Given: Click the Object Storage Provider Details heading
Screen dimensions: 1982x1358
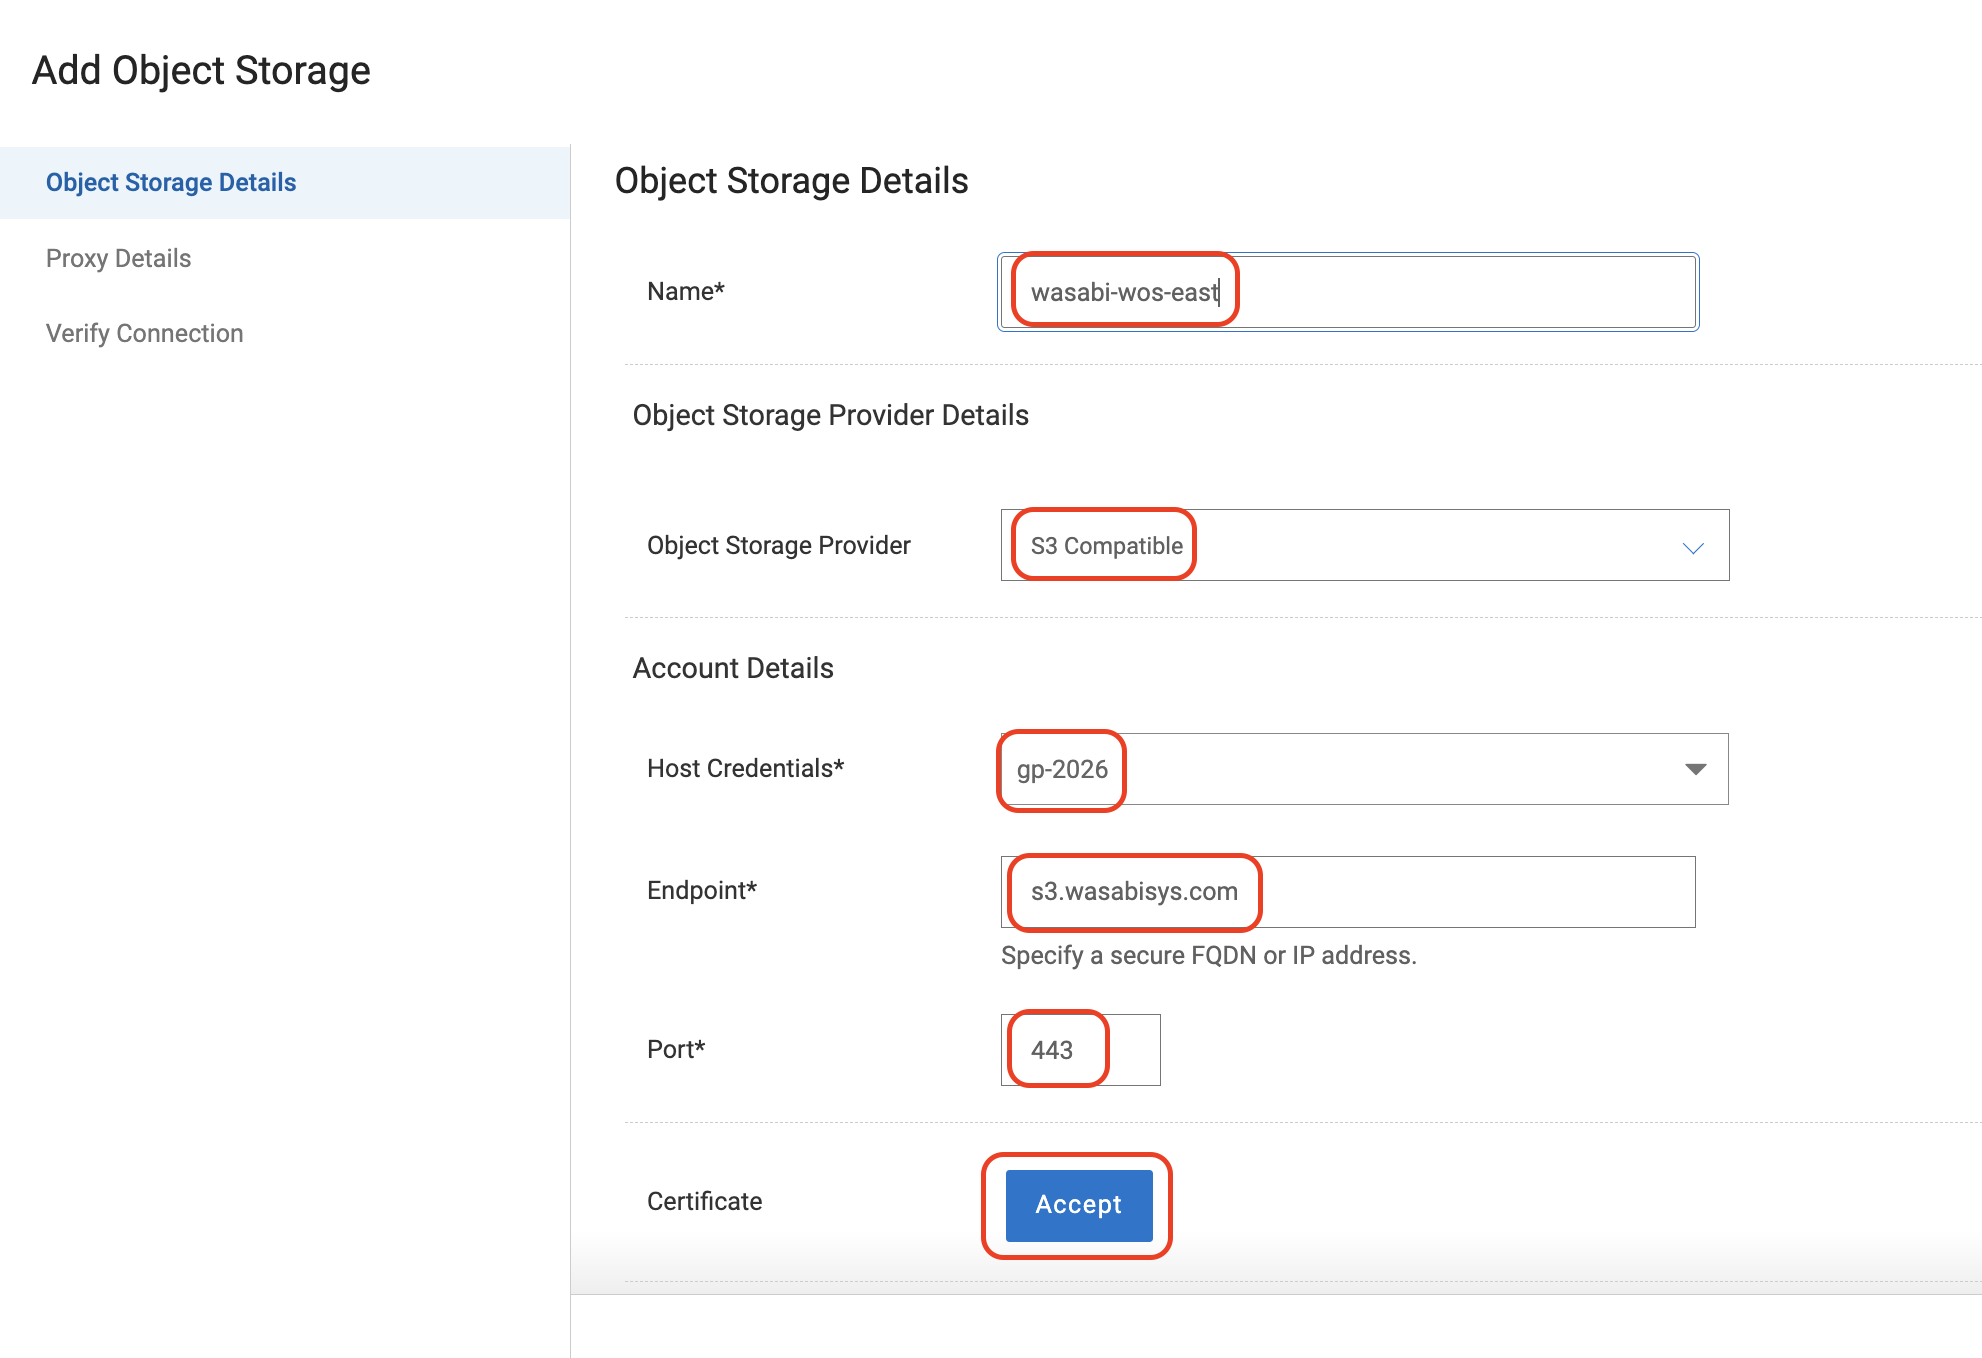Looking at the screenshot, I should coord(830,415).
